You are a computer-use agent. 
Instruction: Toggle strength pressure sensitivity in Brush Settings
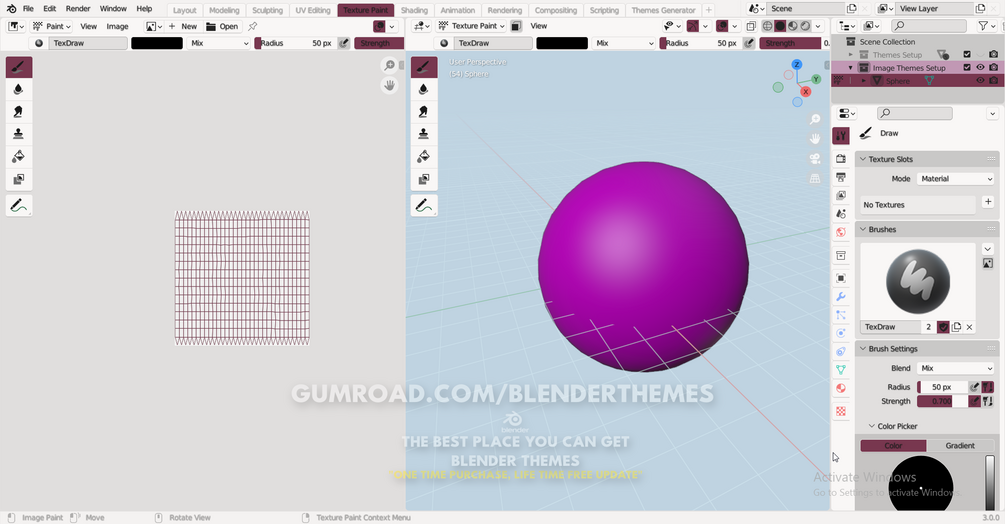tap(974, 401)
